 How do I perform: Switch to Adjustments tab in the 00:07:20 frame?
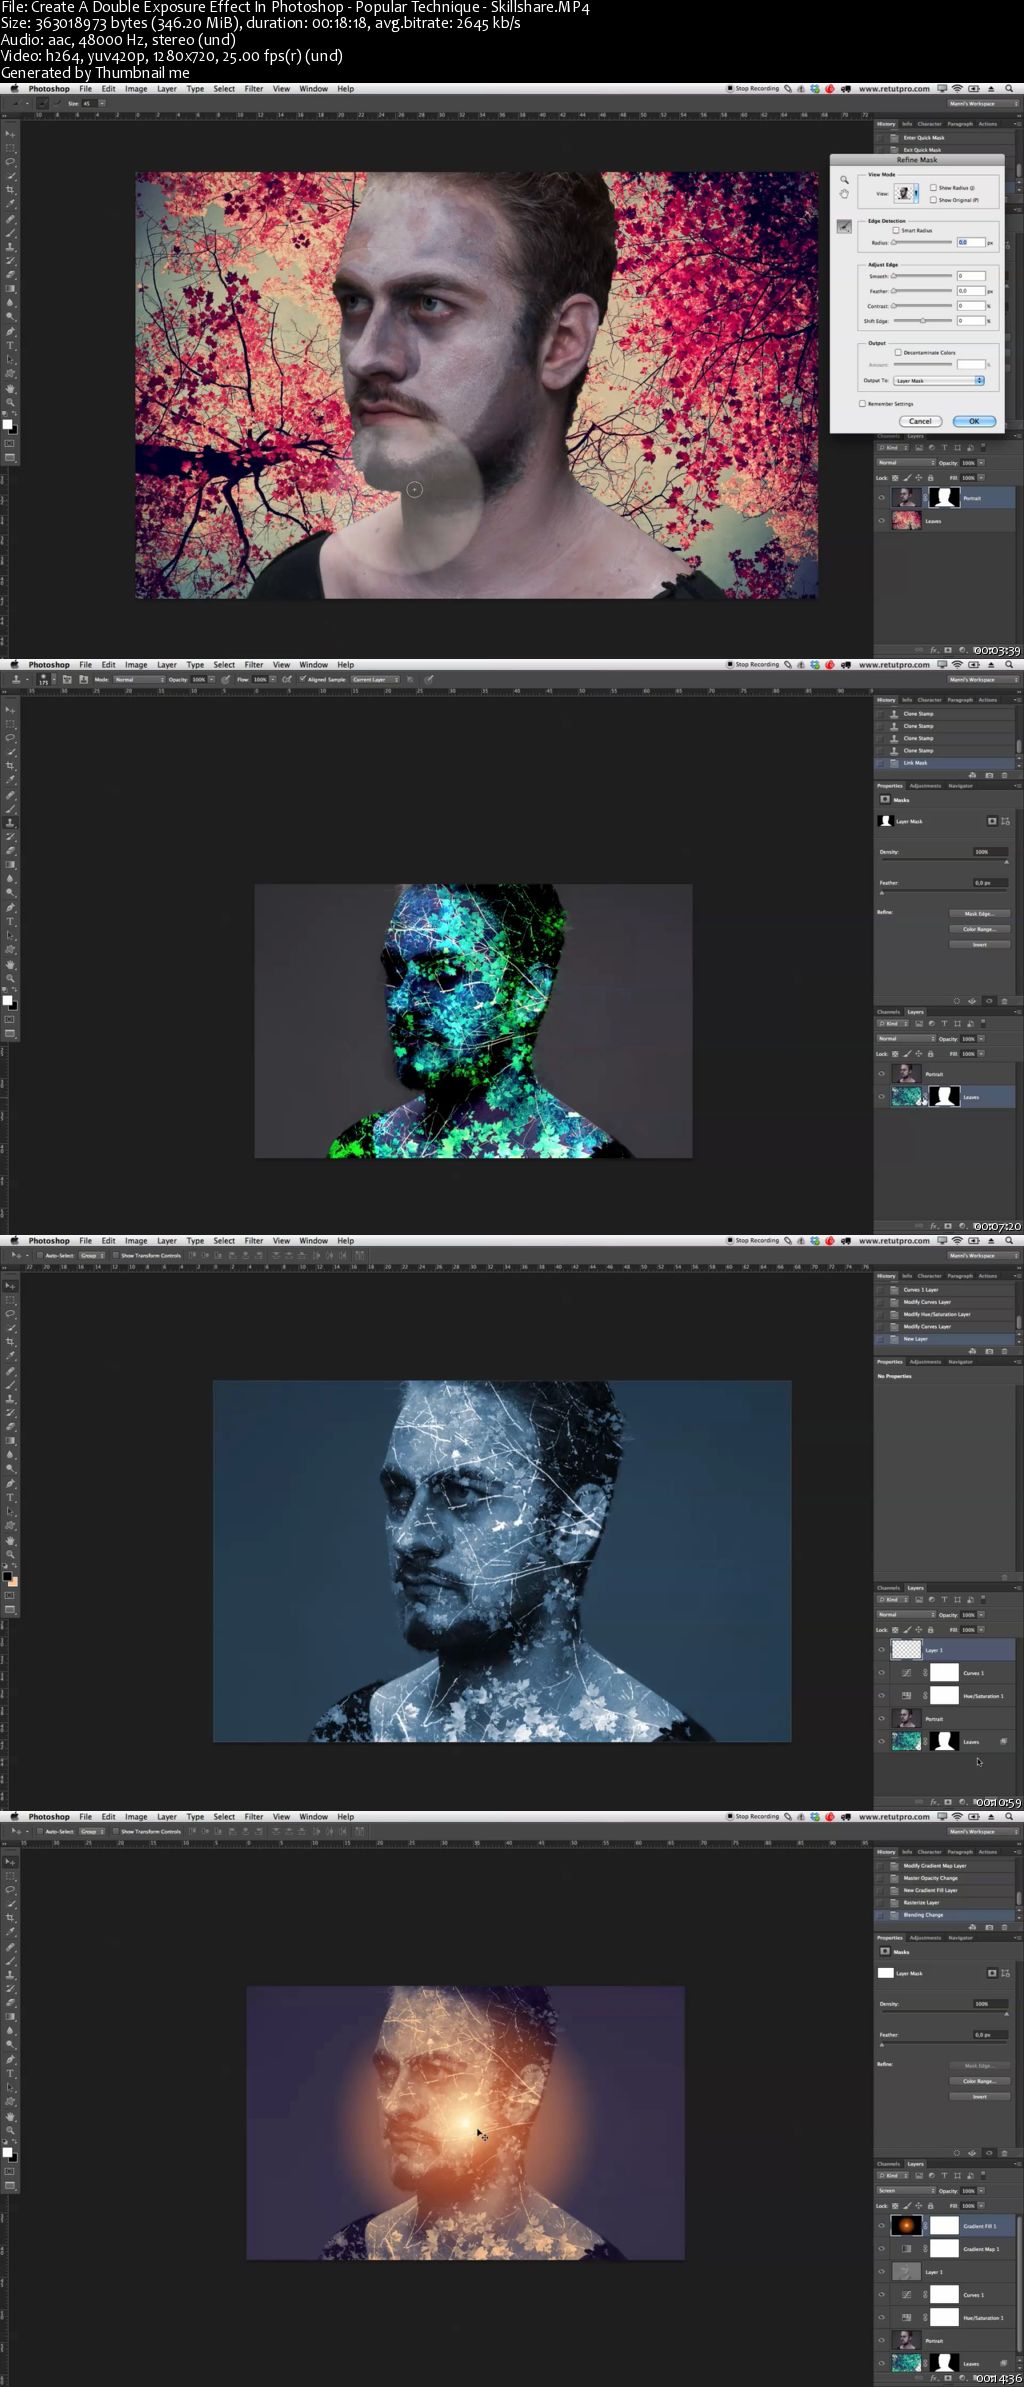tap(925, 786)
